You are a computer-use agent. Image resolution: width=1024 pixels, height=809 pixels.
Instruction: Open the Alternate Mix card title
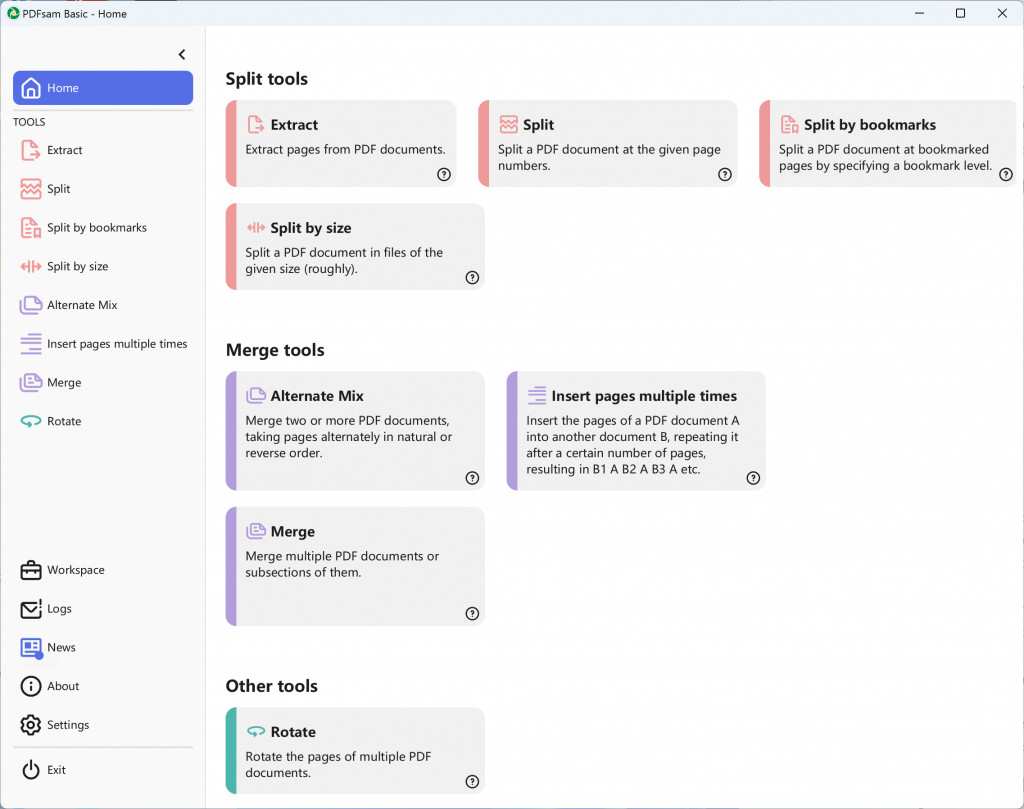(x=317, y=396)
